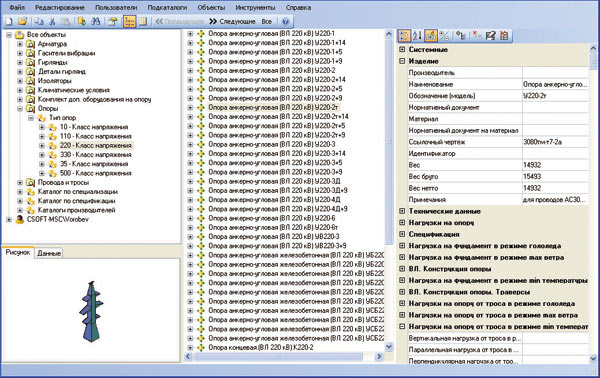Click the Cut scissors toolbar icon

pos(52,22)
